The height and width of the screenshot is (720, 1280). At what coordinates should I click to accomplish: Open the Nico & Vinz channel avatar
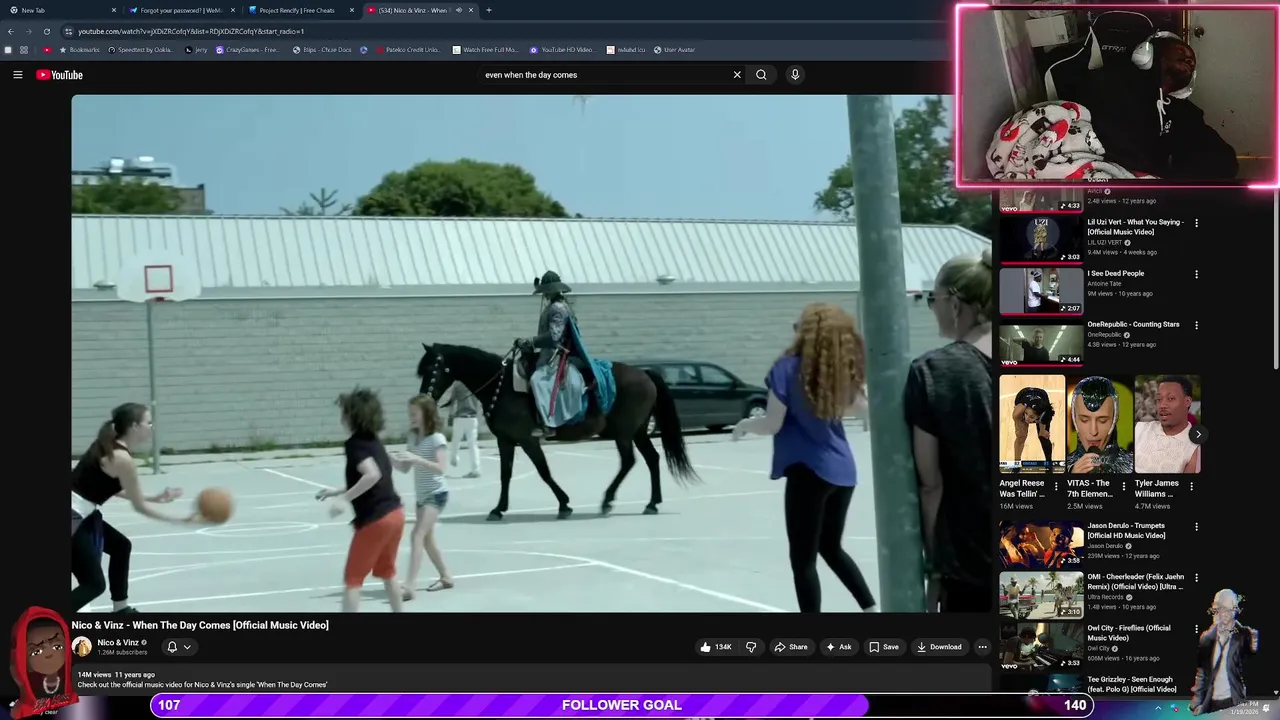pos(82,647)
